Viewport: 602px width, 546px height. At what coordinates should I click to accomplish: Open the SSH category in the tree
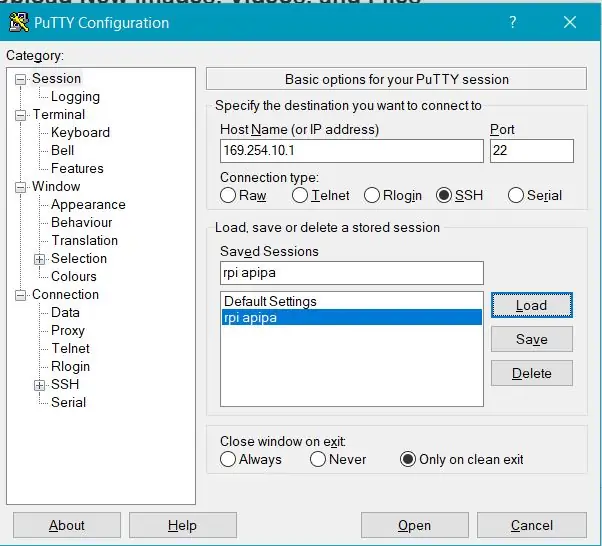tap(65, 384)
